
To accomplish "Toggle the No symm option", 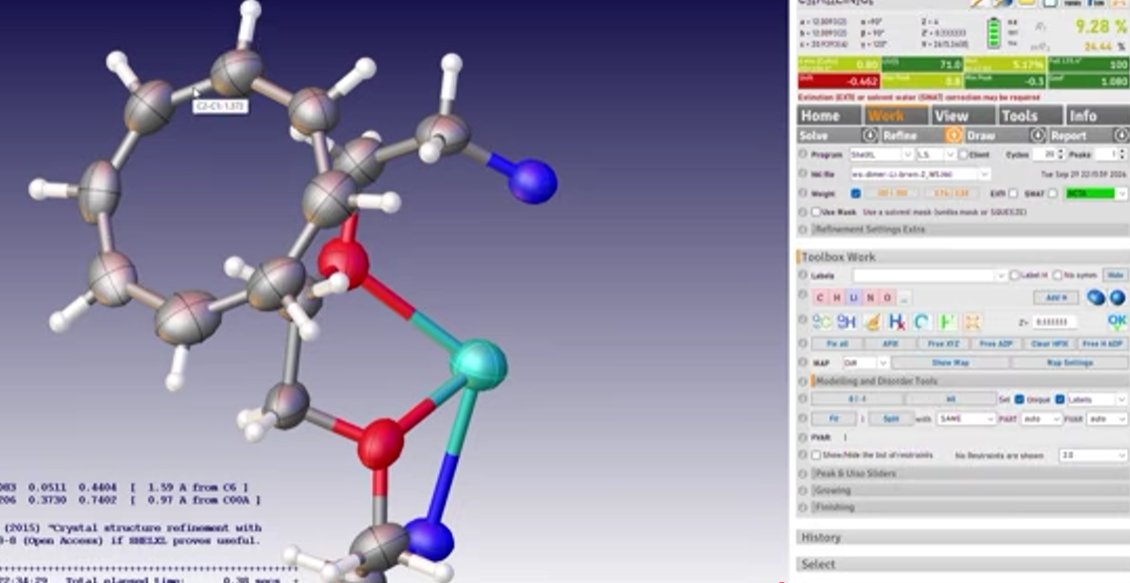I will [1057, 275].
